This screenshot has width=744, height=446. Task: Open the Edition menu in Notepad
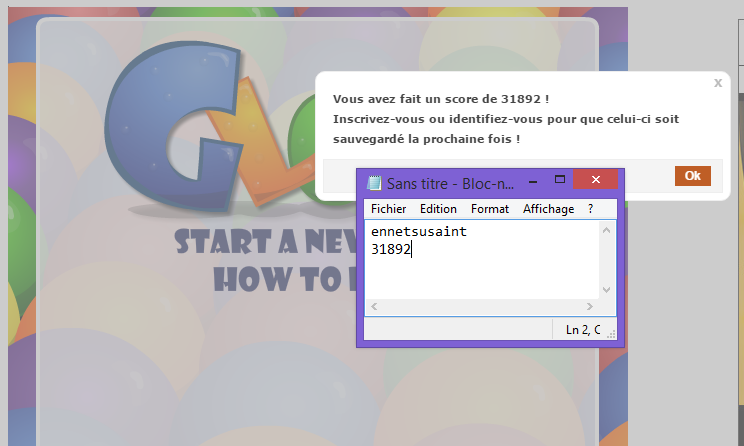click(x=438, y=209)
